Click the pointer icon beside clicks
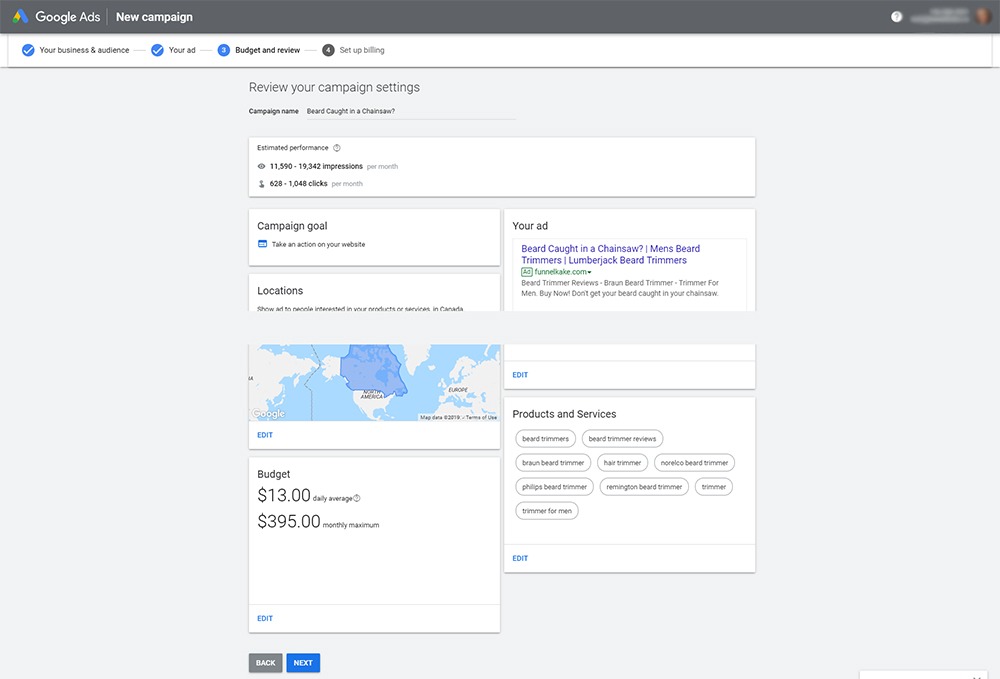 coord(261,184)
